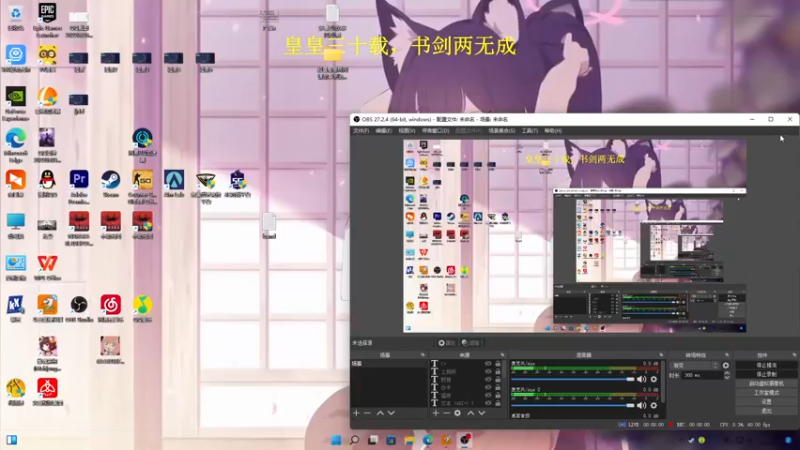Open 场景集合(S) menu in OBS

pyautogui.click(x=502, y=131)
